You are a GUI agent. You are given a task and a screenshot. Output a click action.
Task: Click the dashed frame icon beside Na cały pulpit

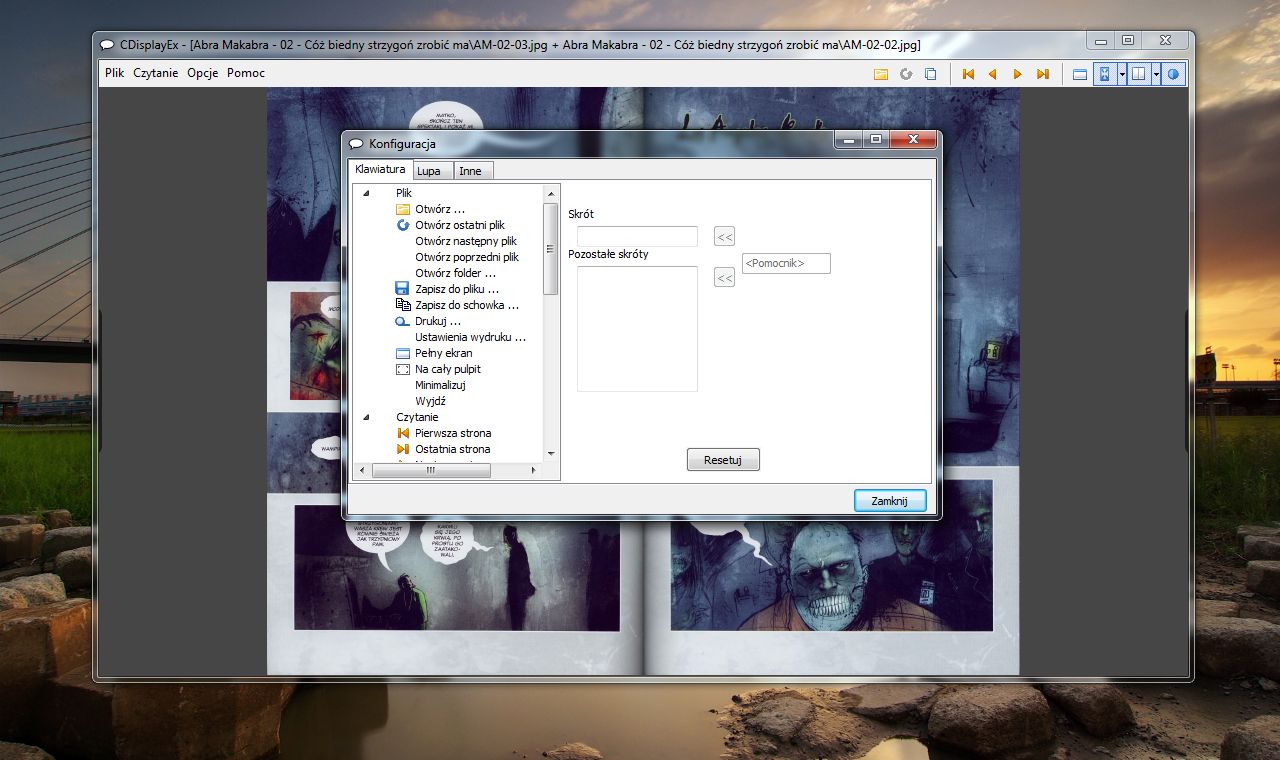[403, 369]
